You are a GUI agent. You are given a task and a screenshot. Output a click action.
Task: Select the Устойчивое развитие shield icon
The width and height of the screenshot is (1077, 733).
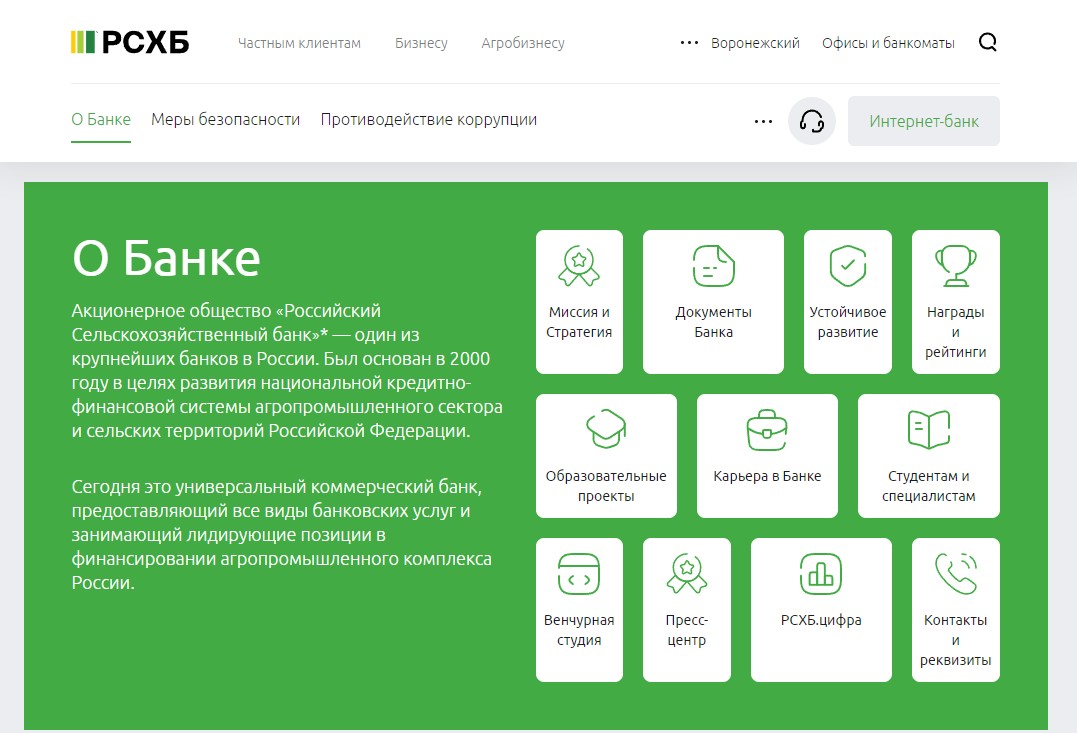click(847, 266)
